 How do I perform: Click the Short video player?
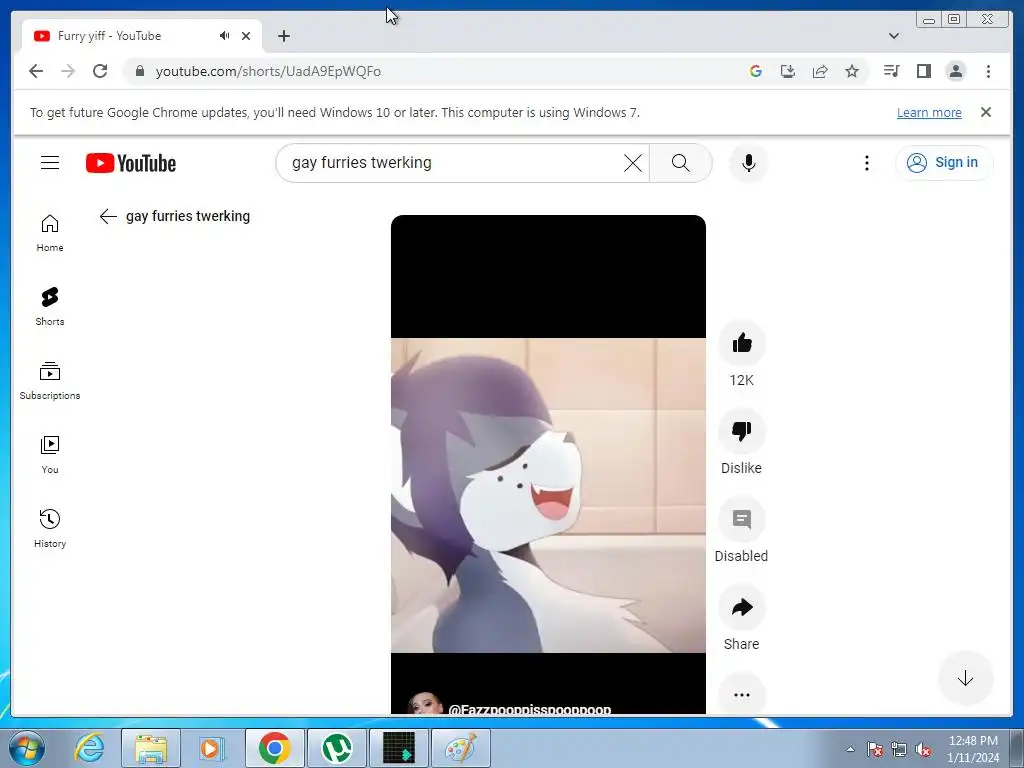point(548,465)
